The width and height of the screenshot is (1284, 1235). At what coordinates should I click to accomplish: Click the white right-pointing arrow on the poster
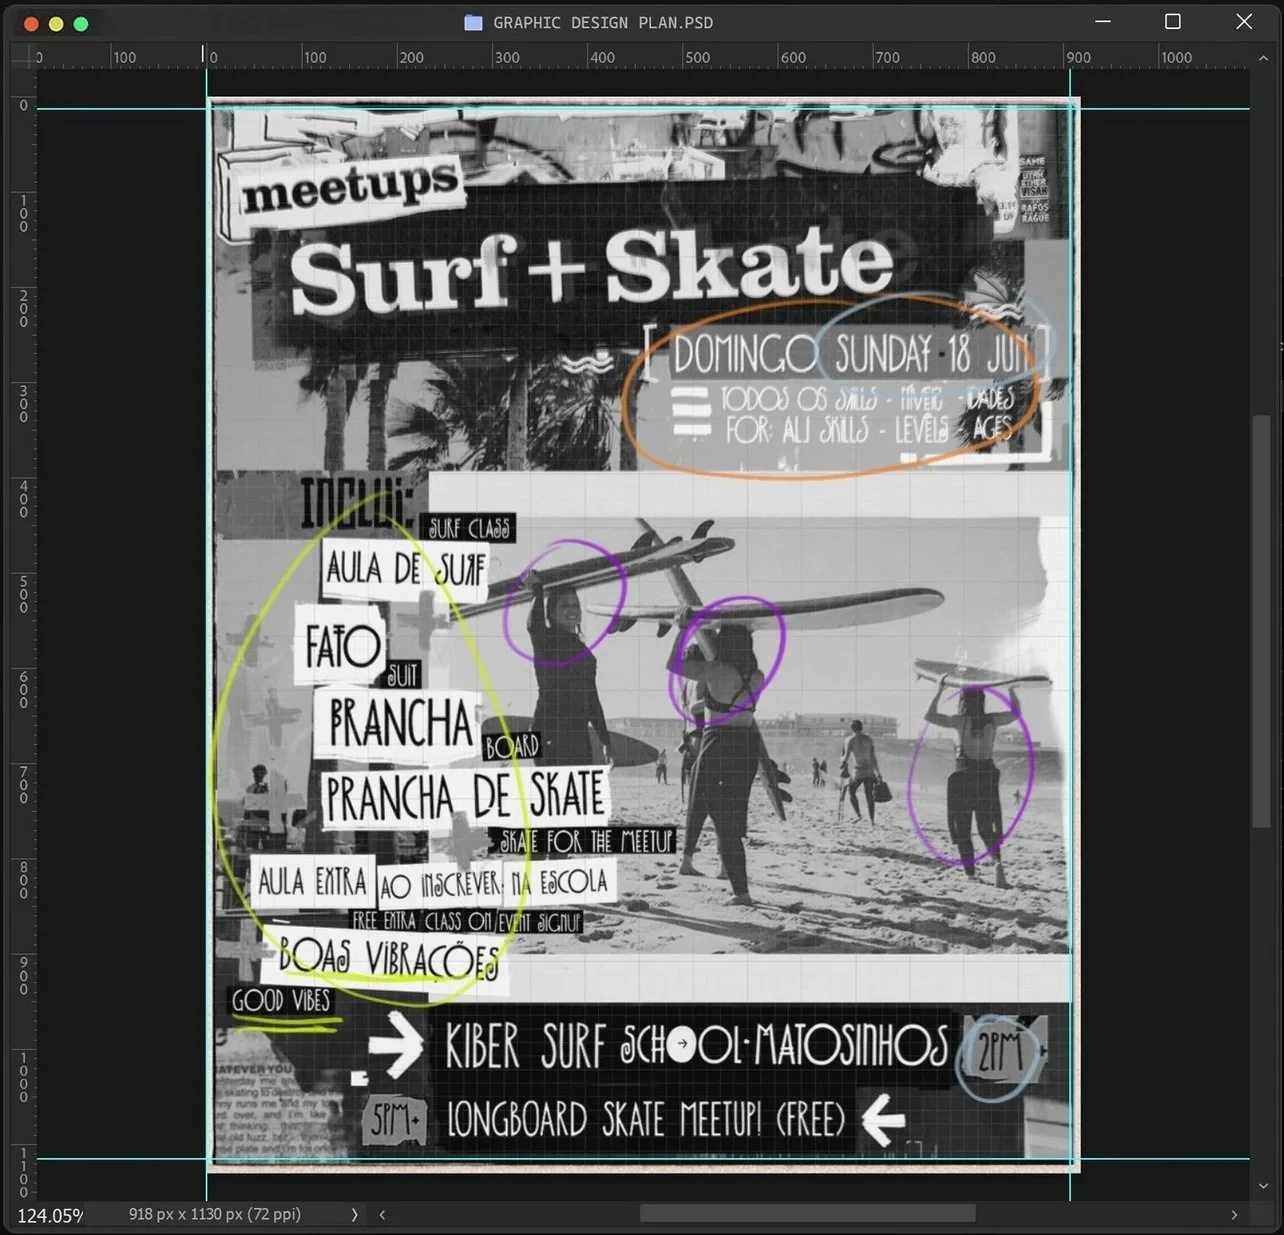coord(396,1045)
